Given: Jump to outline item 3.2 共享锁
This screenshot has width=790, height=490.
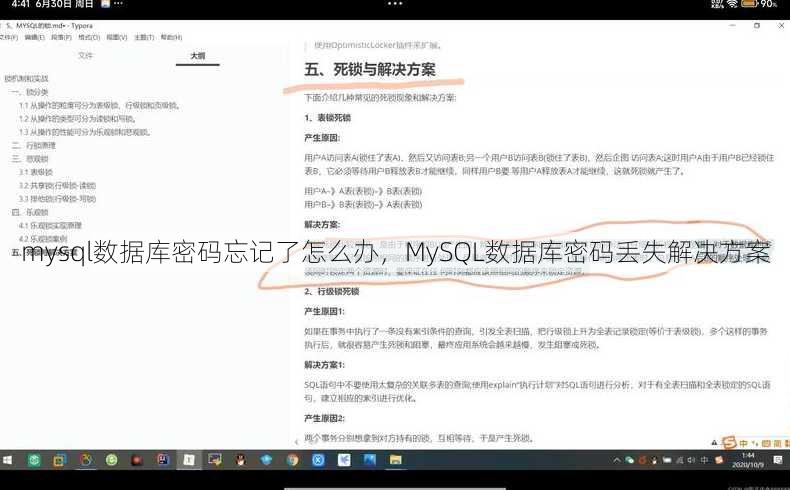Looking at the screenshot, I should (x=57, y=185).
